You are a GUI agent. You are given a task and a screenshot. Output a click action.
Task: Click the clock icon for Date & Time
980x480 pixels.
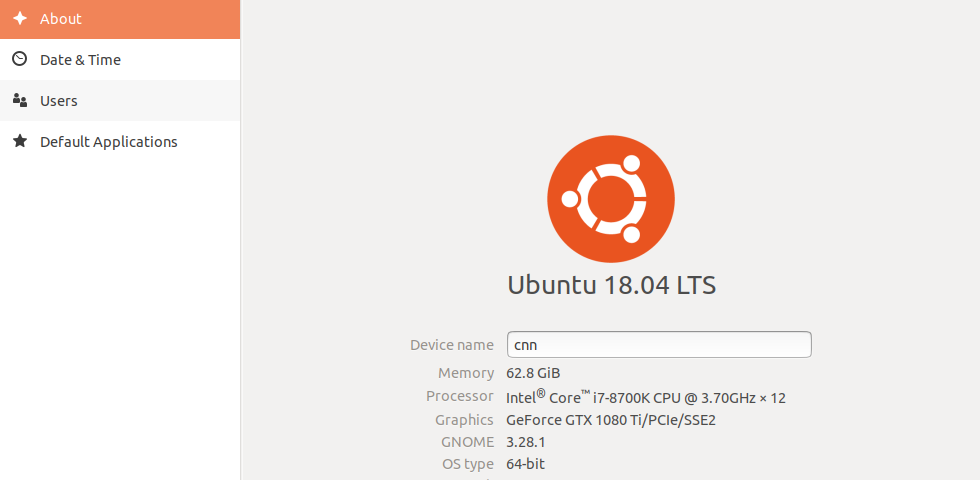(x=20, y=59)
